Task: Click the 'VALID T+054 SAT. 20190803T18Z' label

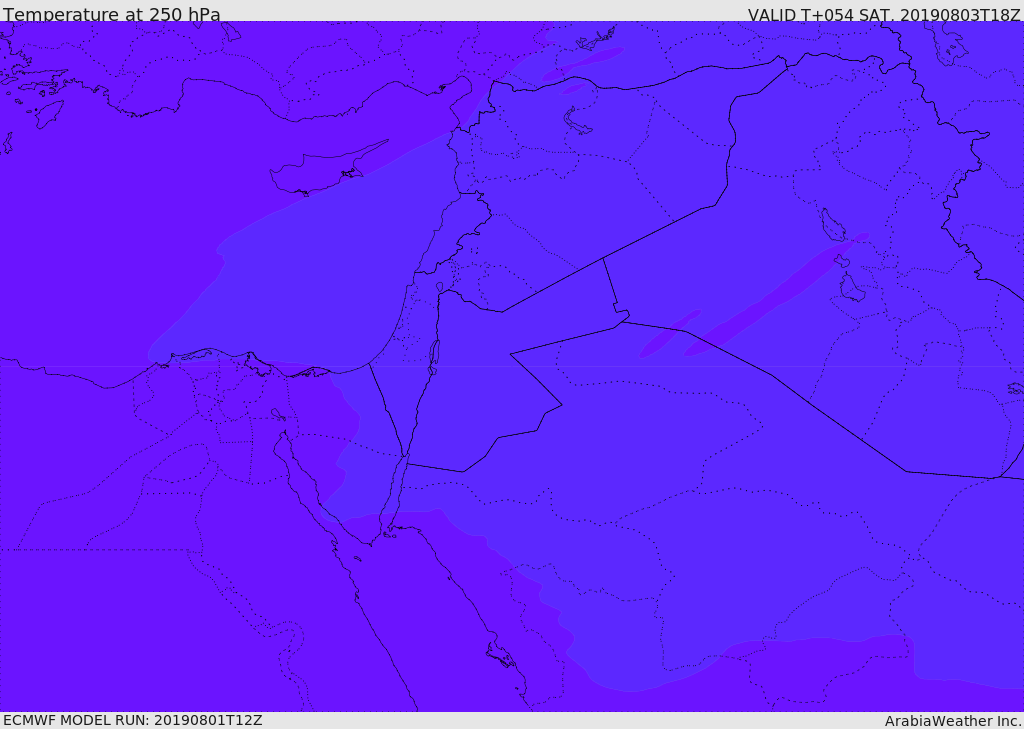Action: click(884, 14)
